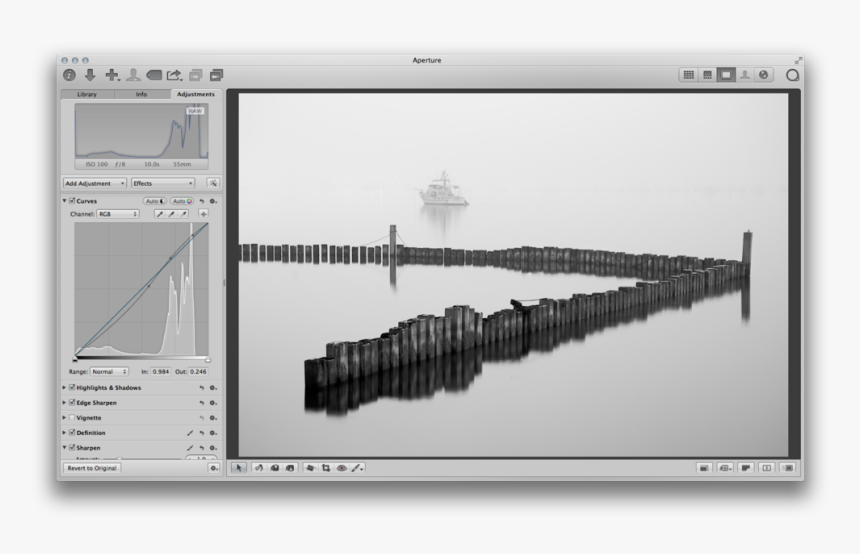Uncheck the Sharpen checkbox

[72, 448]
